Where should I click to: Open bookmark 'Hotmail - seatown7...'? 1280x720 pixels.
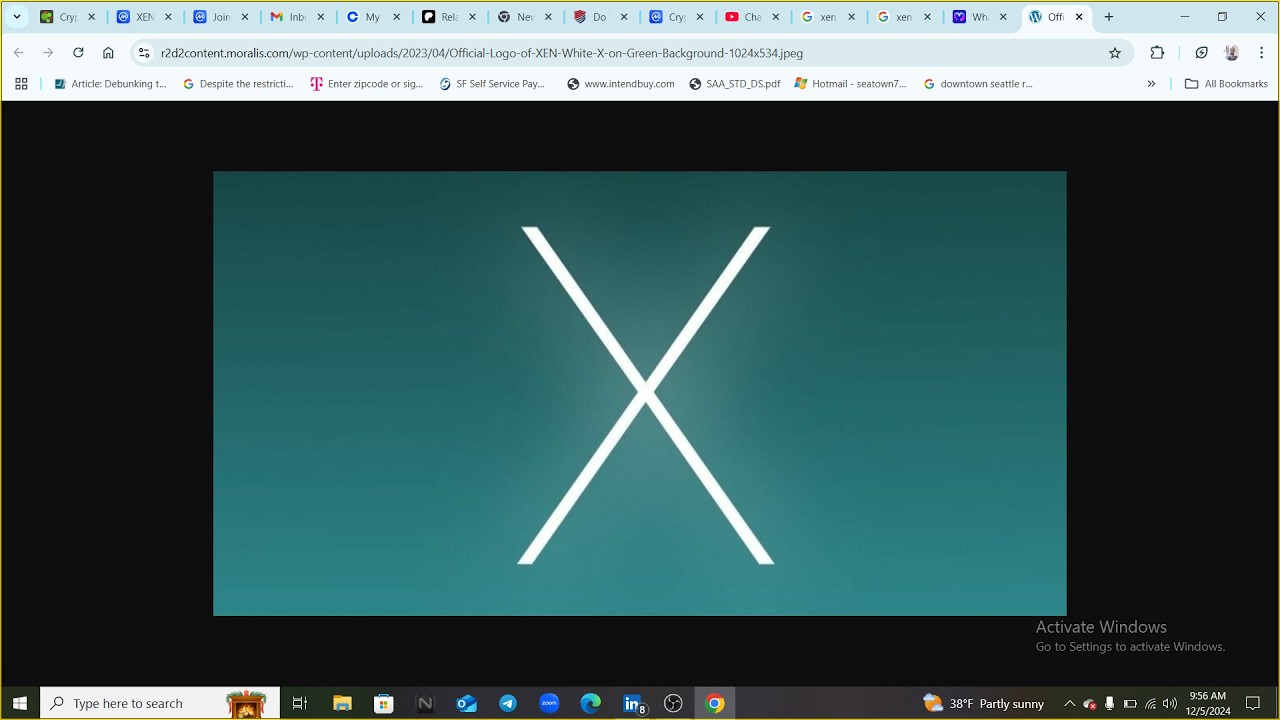pos(850,84)
